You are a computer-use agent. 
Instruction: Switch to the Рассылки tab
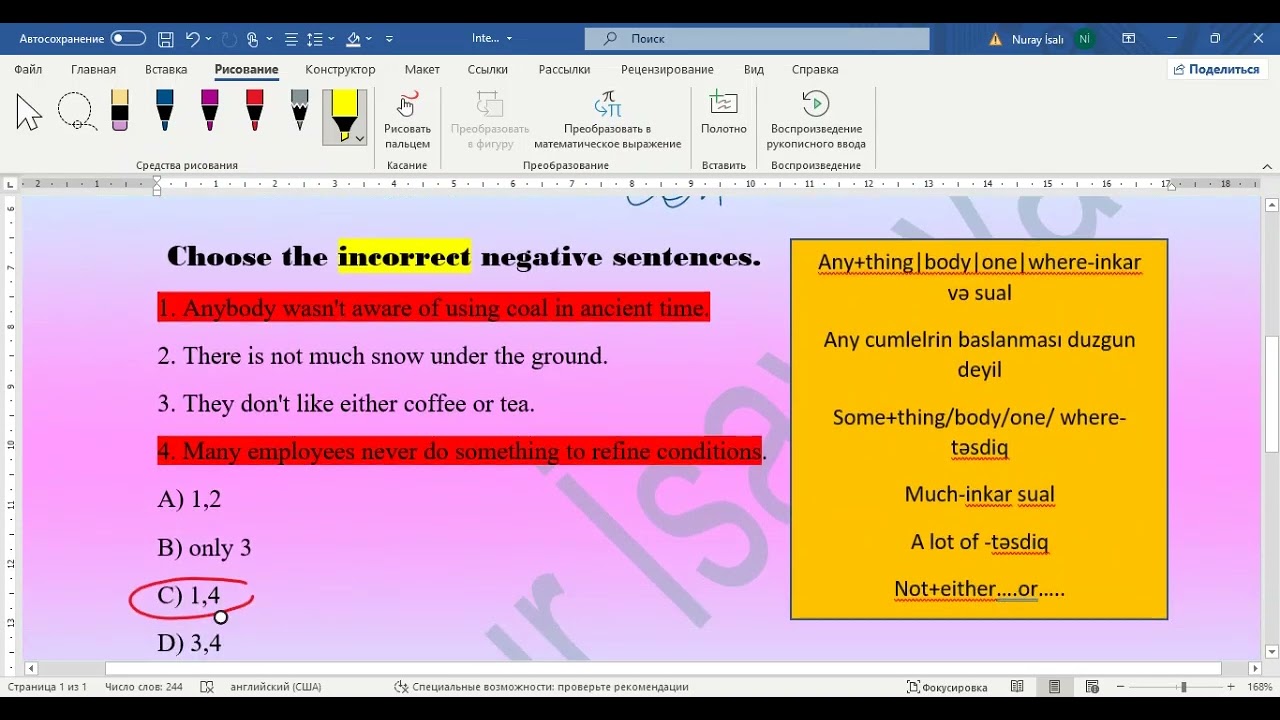[564, 69]
